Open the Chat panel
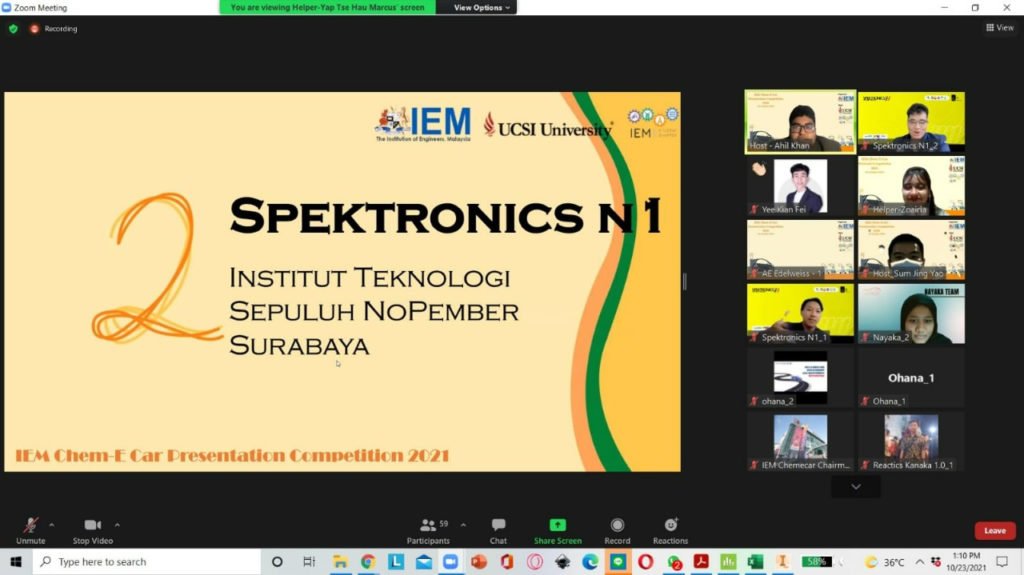1024x575 pixels. pyautogui.click(x=498, y=531)
